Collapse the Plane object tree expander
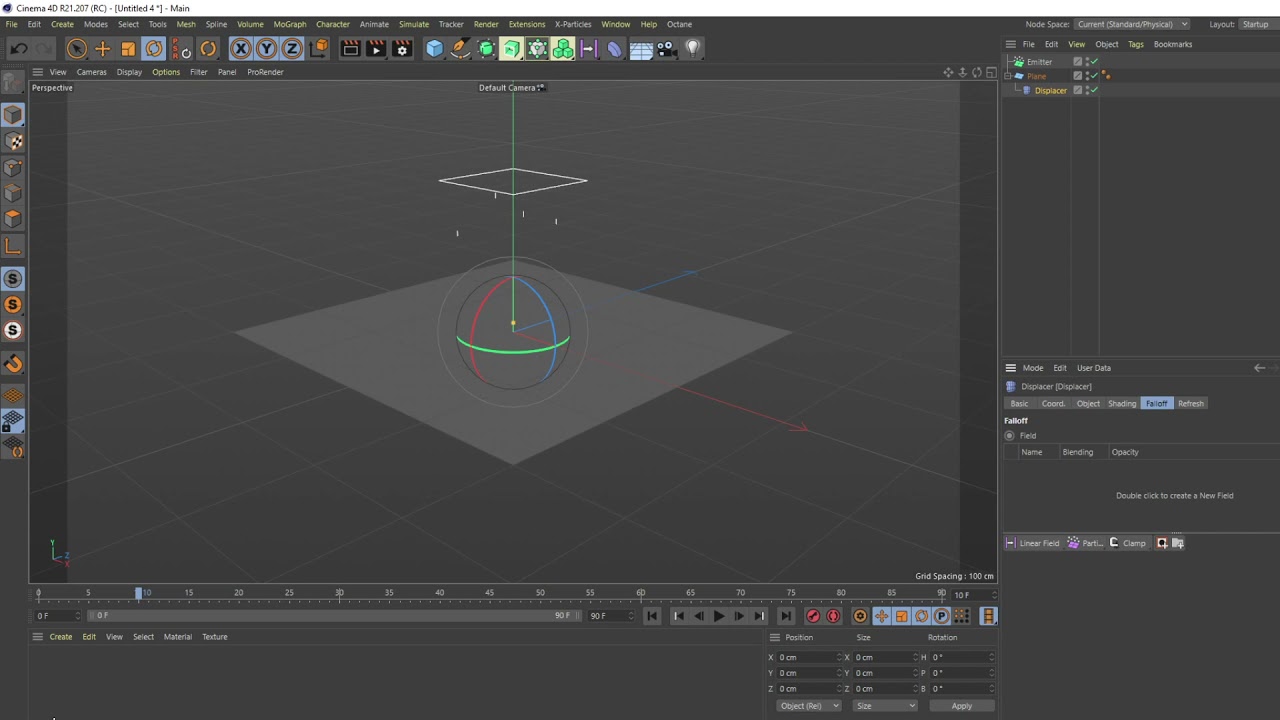The image size is (1280, 720). 1008,76
